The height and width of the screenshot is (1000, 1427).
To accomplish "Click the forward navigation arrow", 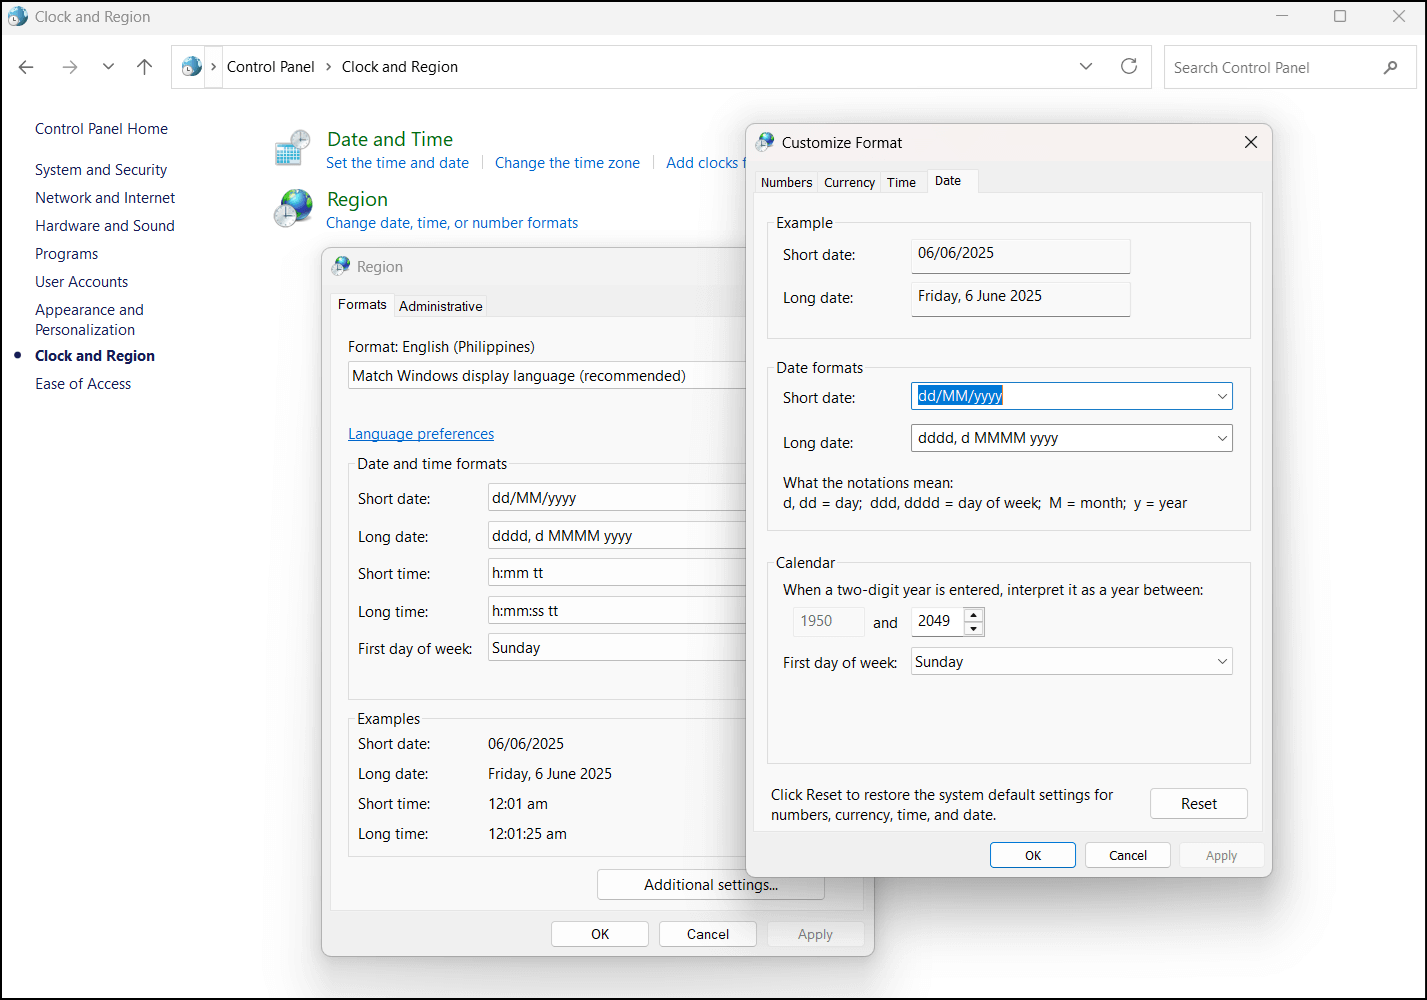I will coord(69,66).
